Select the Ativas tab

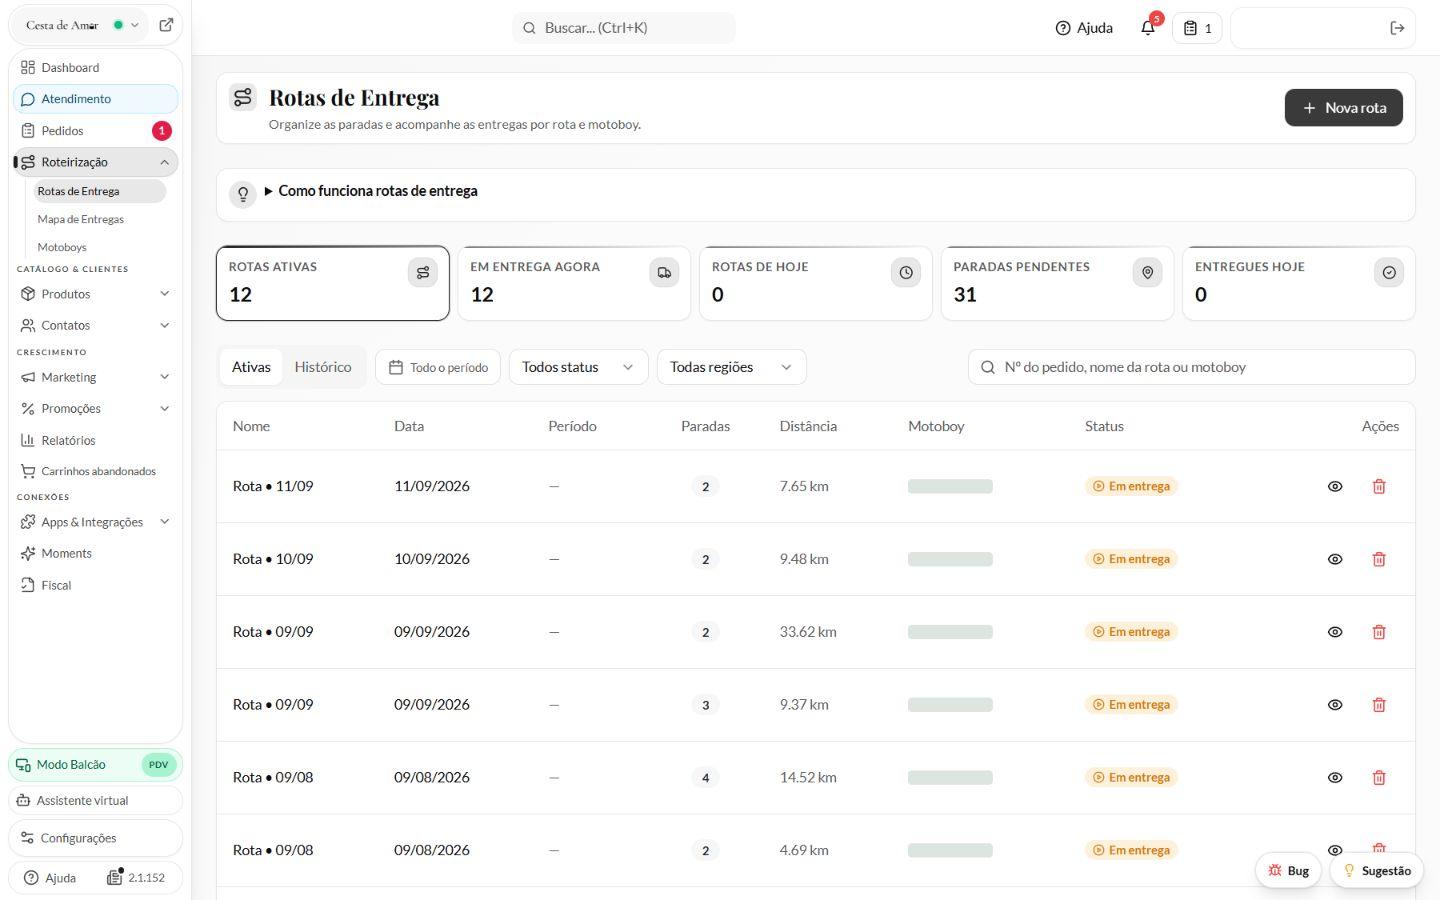(251, 367)
